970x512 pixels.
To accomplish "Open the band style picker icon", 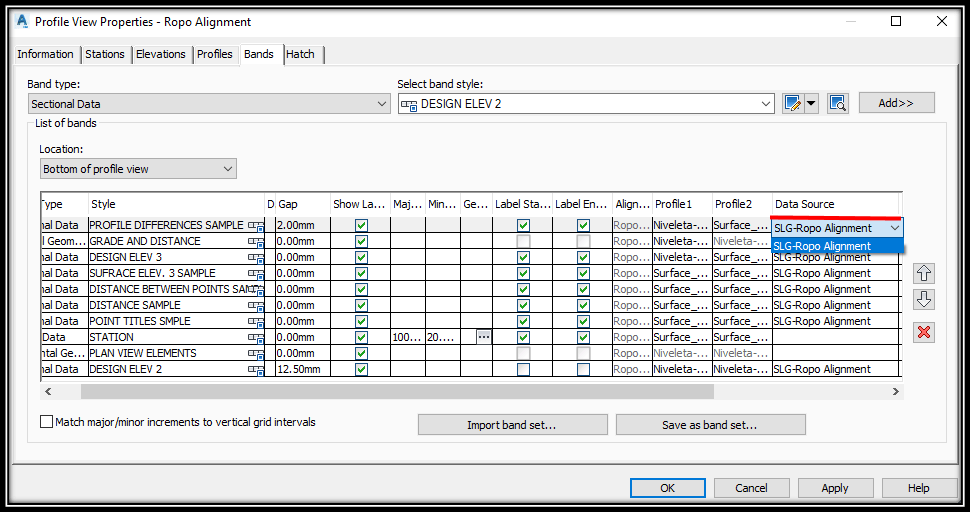I will 837,103.
